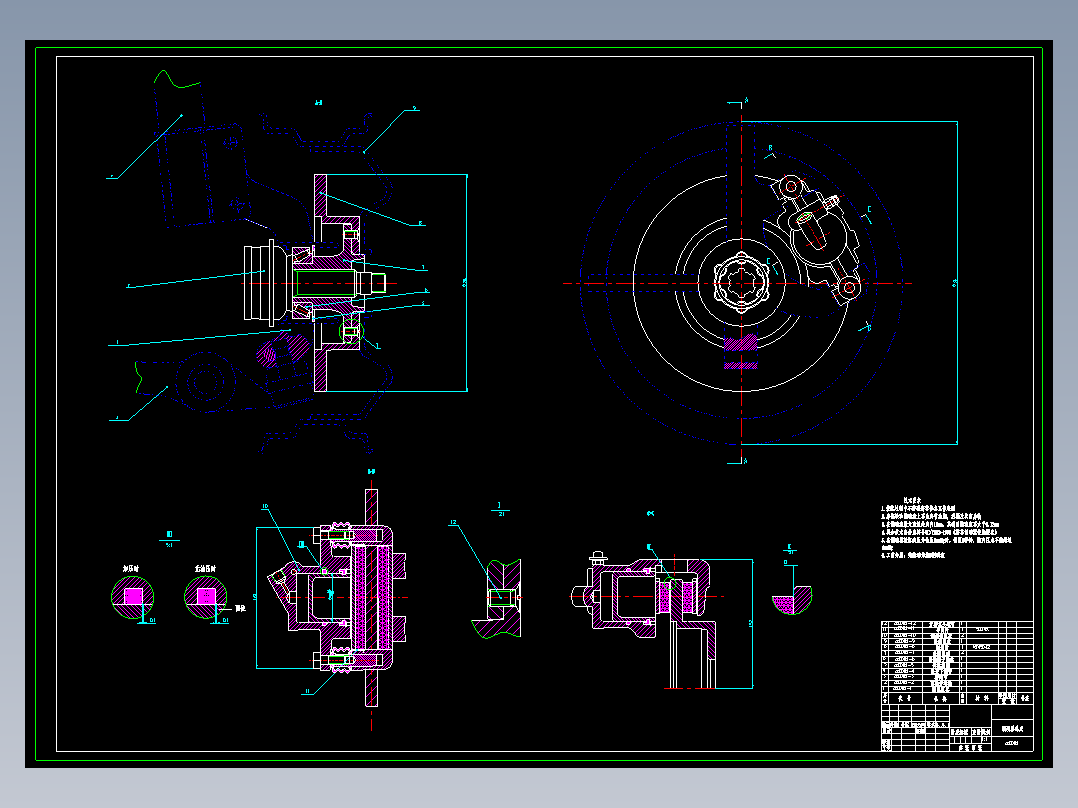Select the brake disc vertical section in caliper view
Image resolution: width=1078 pixels, height=808 pixels.
tap(371, 597)
